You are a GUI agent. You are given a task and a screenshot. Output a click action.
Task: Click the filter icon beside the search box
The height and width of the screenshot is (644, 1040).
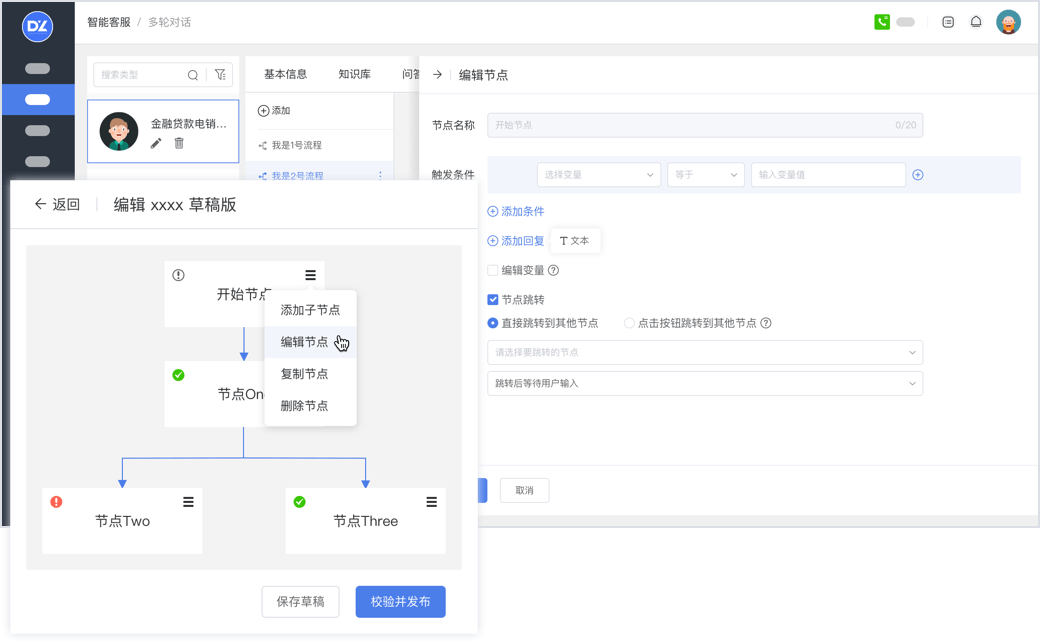click(220, 74)
